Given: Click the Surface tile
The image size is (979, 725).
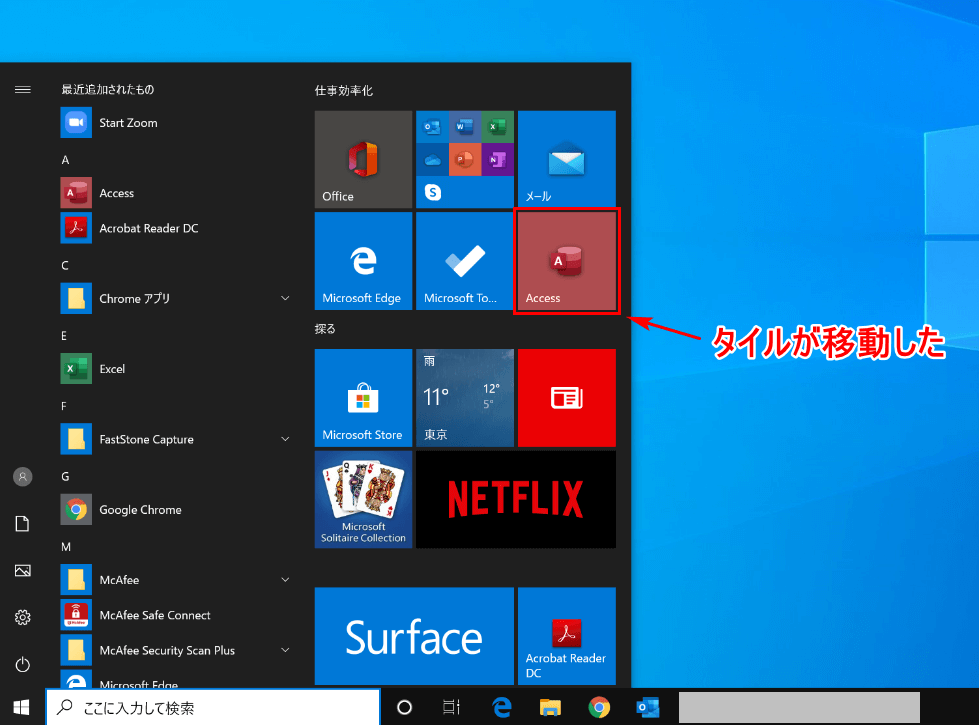Looking at the screenshot, I should click(414, 636).
